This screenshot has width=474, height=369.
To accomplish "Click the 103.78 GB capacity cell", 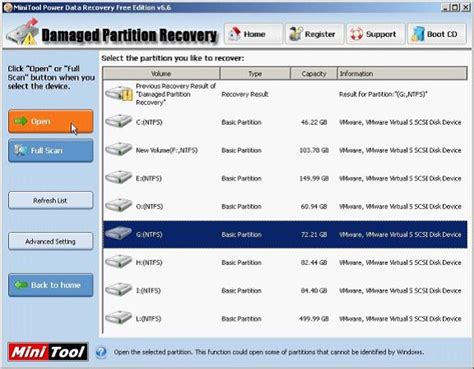I will [x=314, y=150].
